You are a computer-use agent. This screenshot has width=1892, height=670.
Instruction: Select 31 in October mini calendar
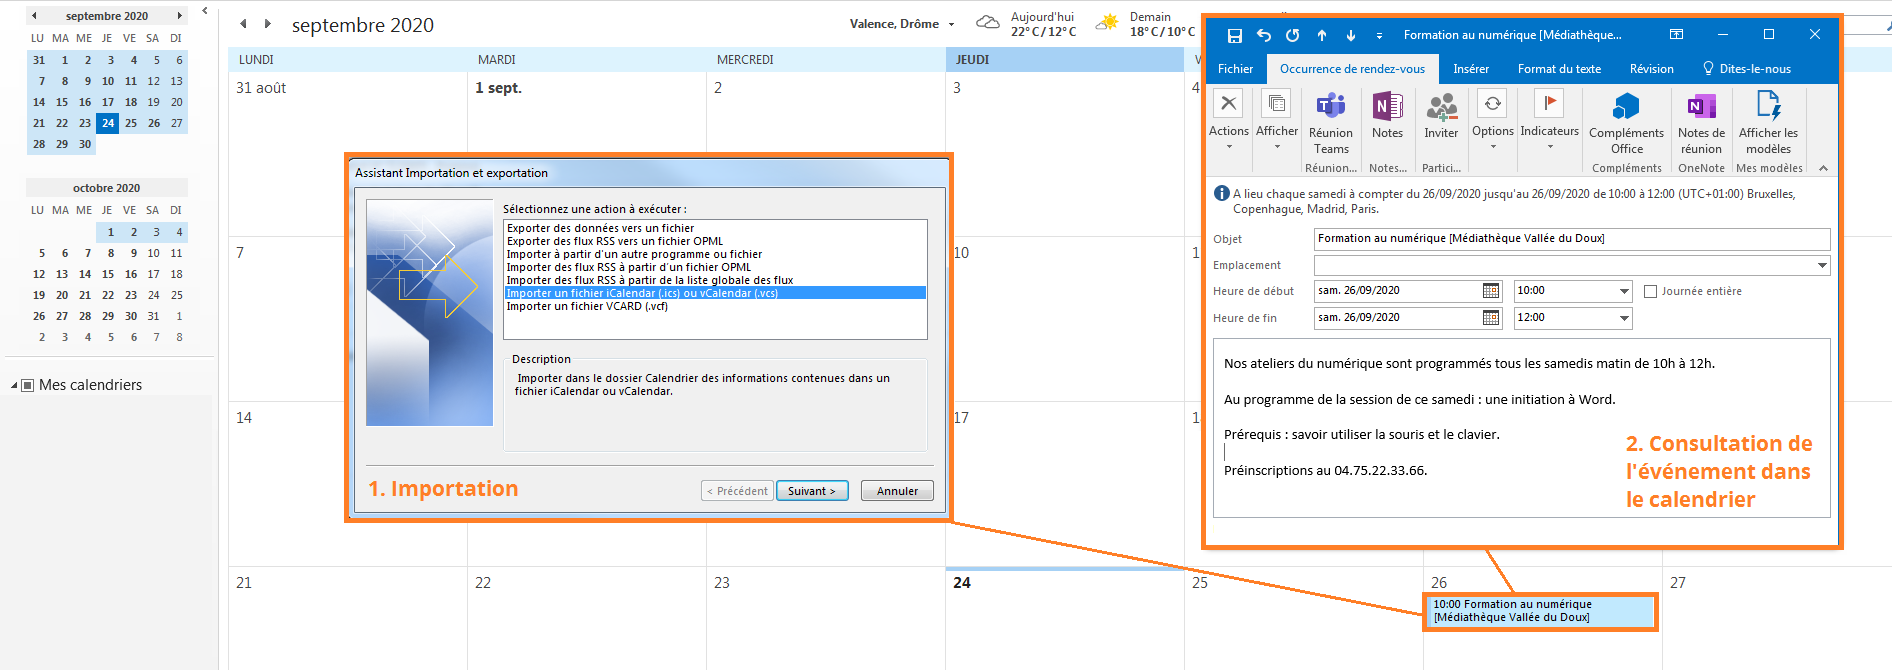tap(153, 316)
